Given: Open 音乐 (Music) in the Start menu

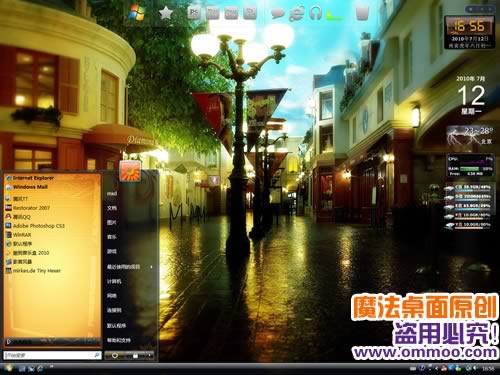Looking at the screenshot, I should click(112, 237).
